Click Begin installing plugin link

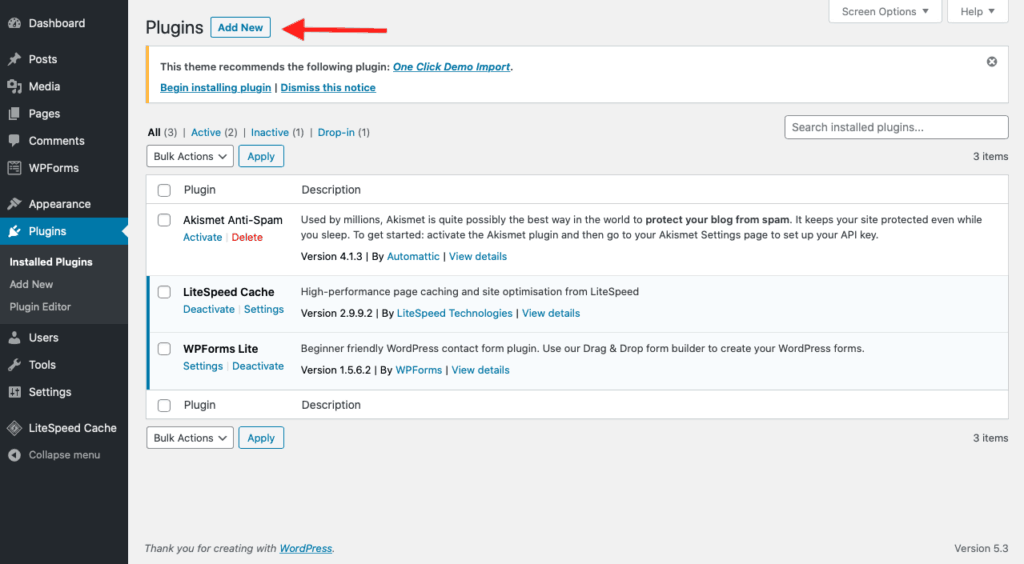pos(216,87)
